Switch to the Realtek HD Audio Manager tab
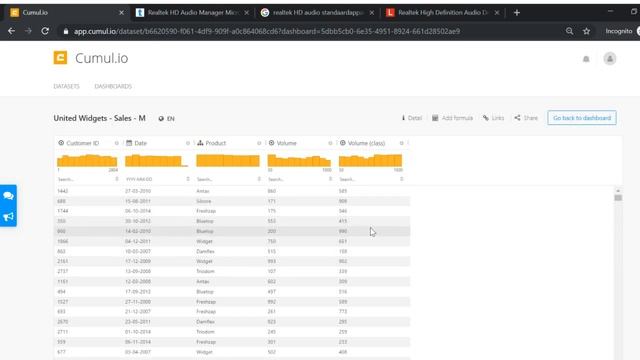Viewport: 640px width, 360px height. click(191, 13)
